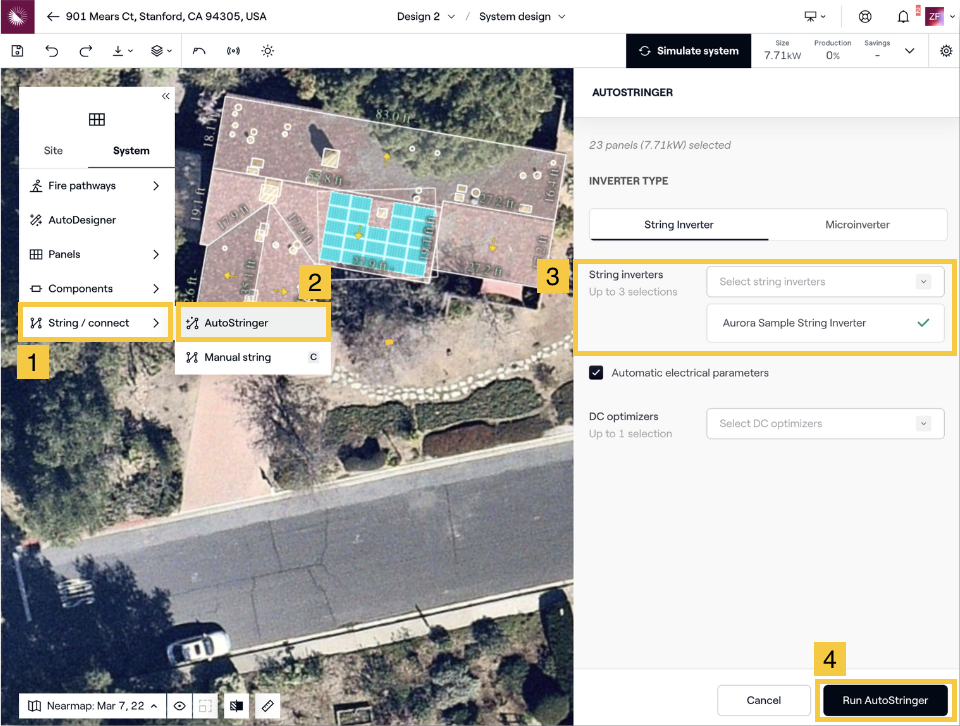Undo the last action
960x726 pixels.
(x=52, y=51)
